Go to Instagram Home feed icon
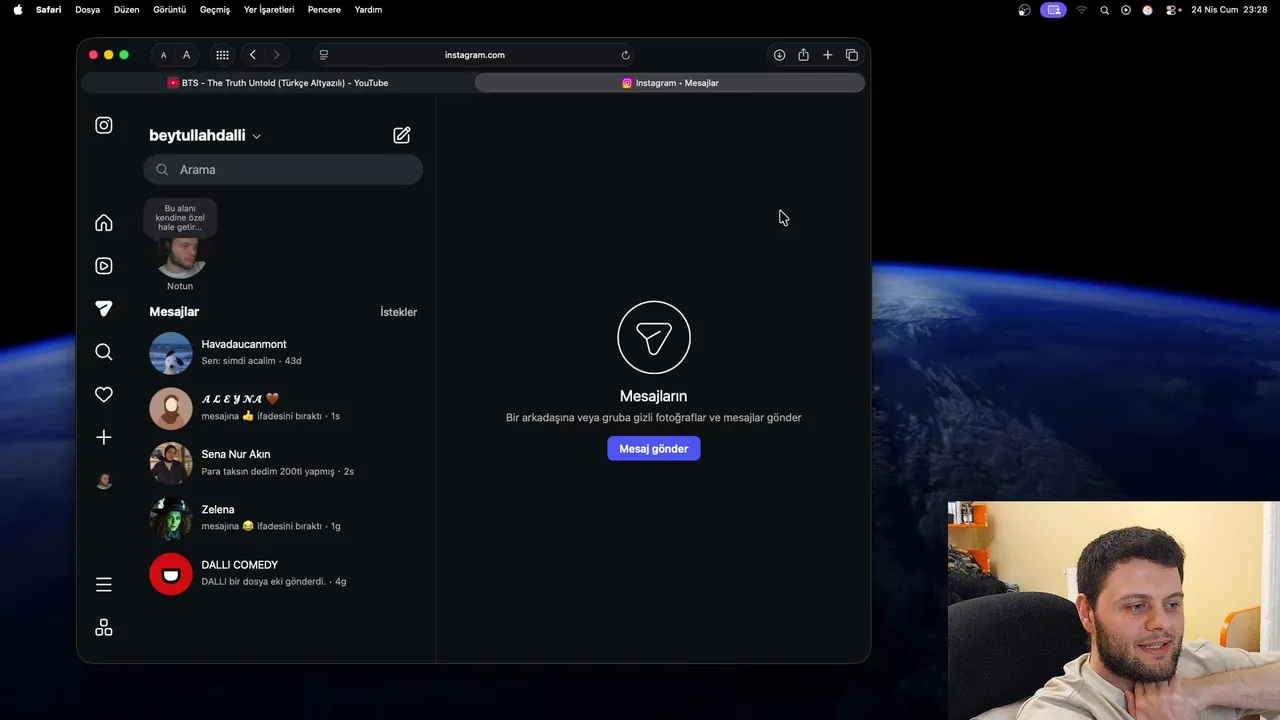This screenshot has width=1280, height=720. click(x=104, y=223)
